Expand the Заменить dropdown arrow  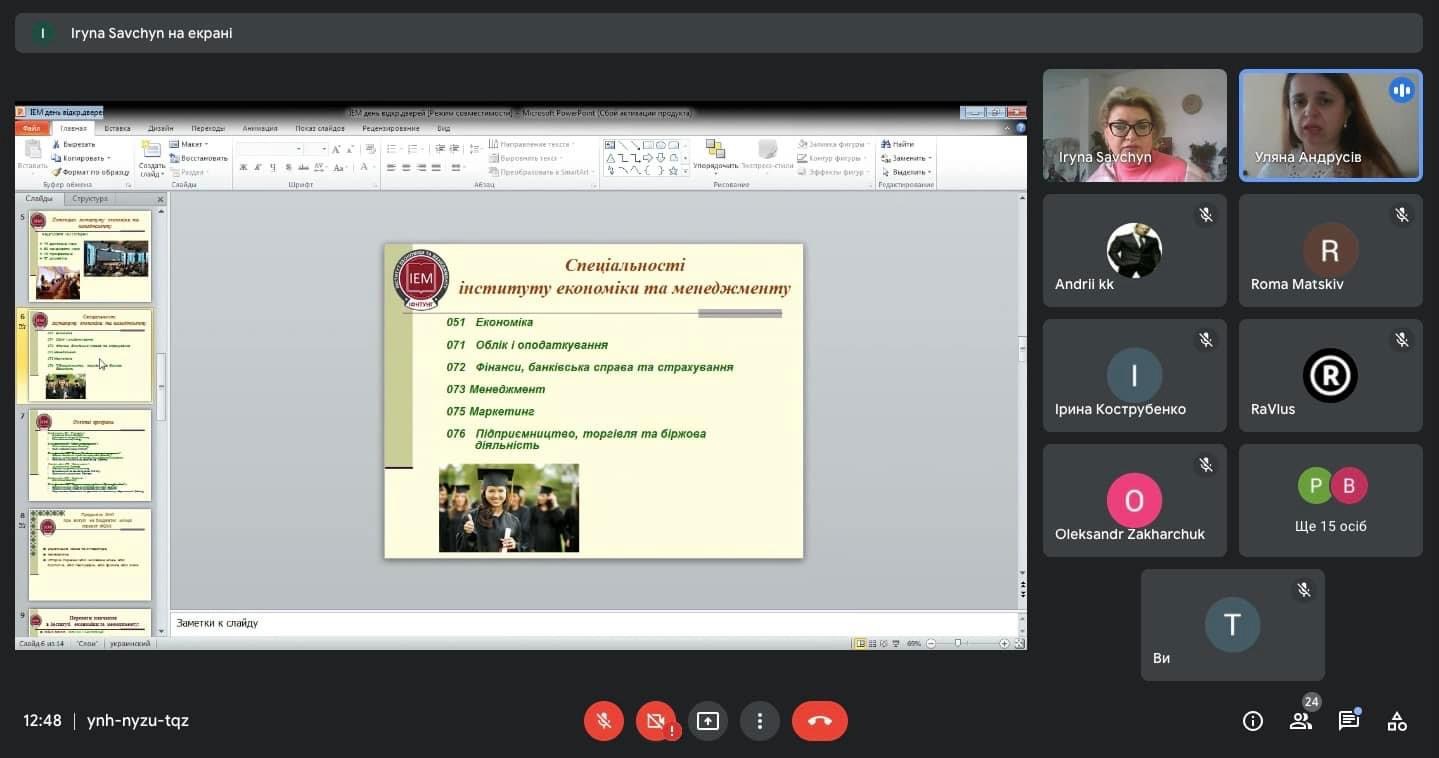[x=930, y=158]
